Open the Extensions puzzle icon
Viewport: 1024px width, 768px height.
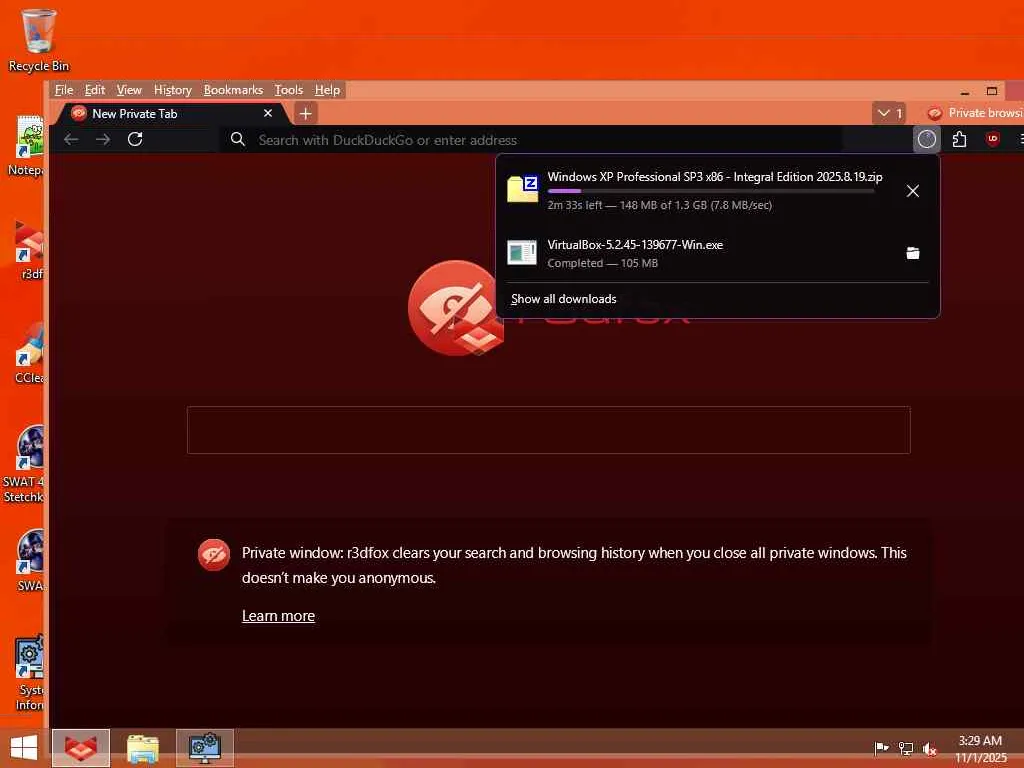(x=959, y=139)
